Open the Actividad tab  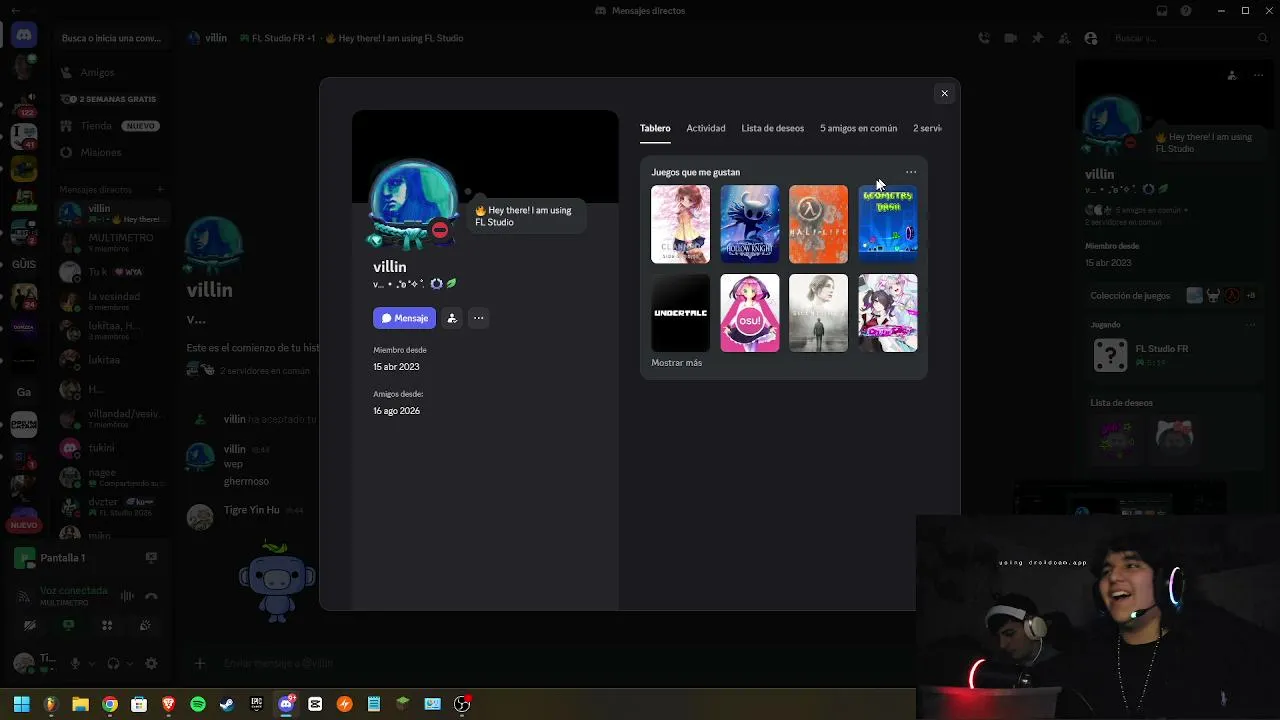click(x=706, y=128)
